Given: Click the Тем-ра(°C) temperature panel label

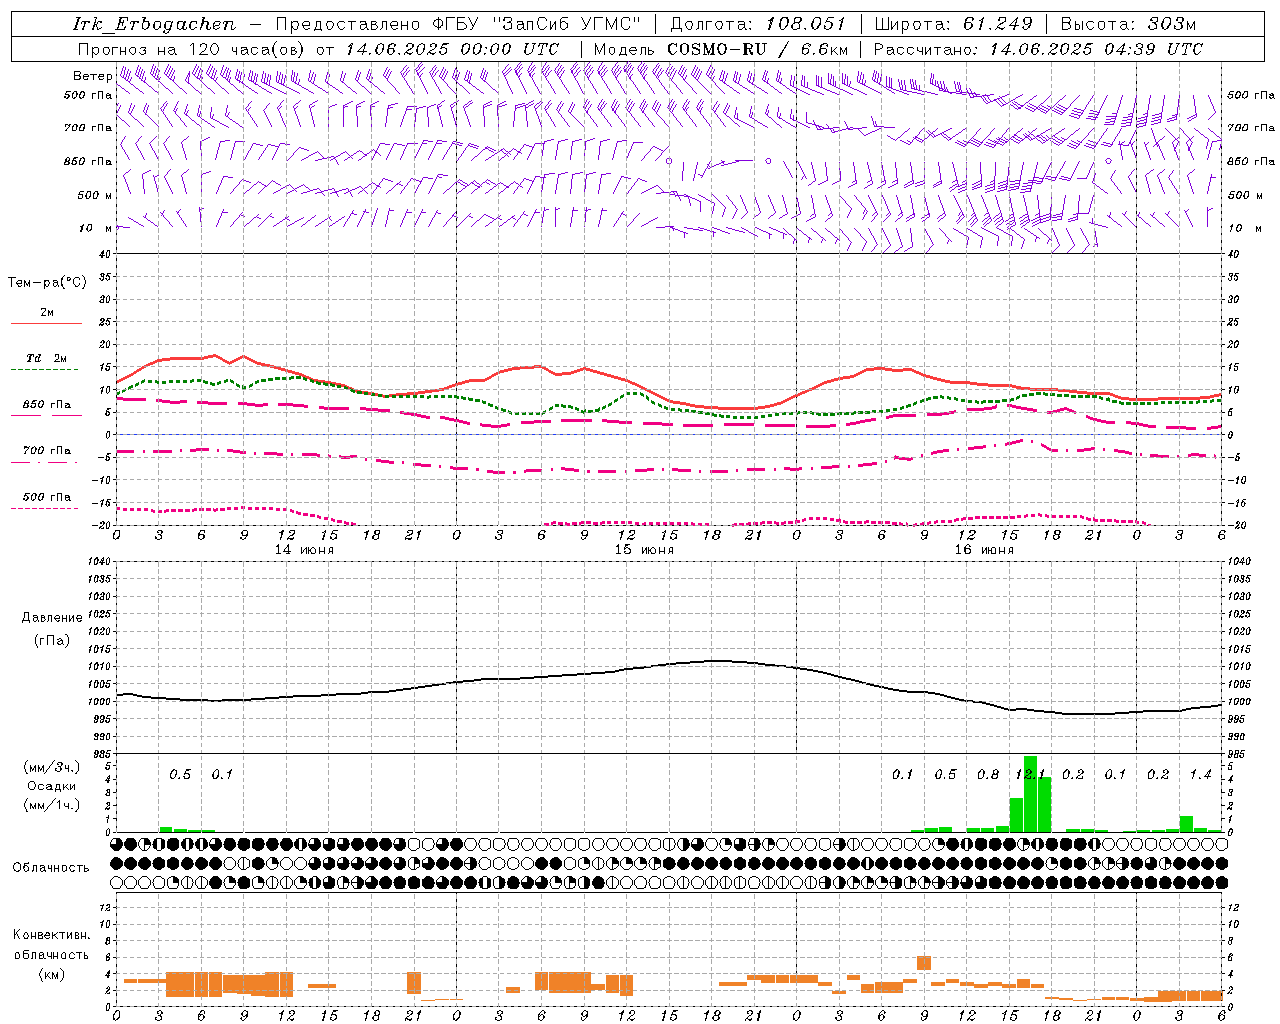Looking at the screenshot, I should pyautogui.click(x=47, y=283).
